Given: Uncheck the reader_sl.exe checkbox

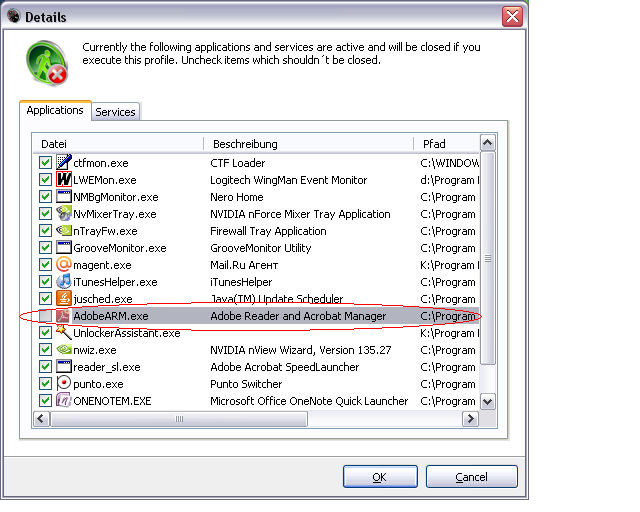Looking at the screenshot, I should coord(45,367).
